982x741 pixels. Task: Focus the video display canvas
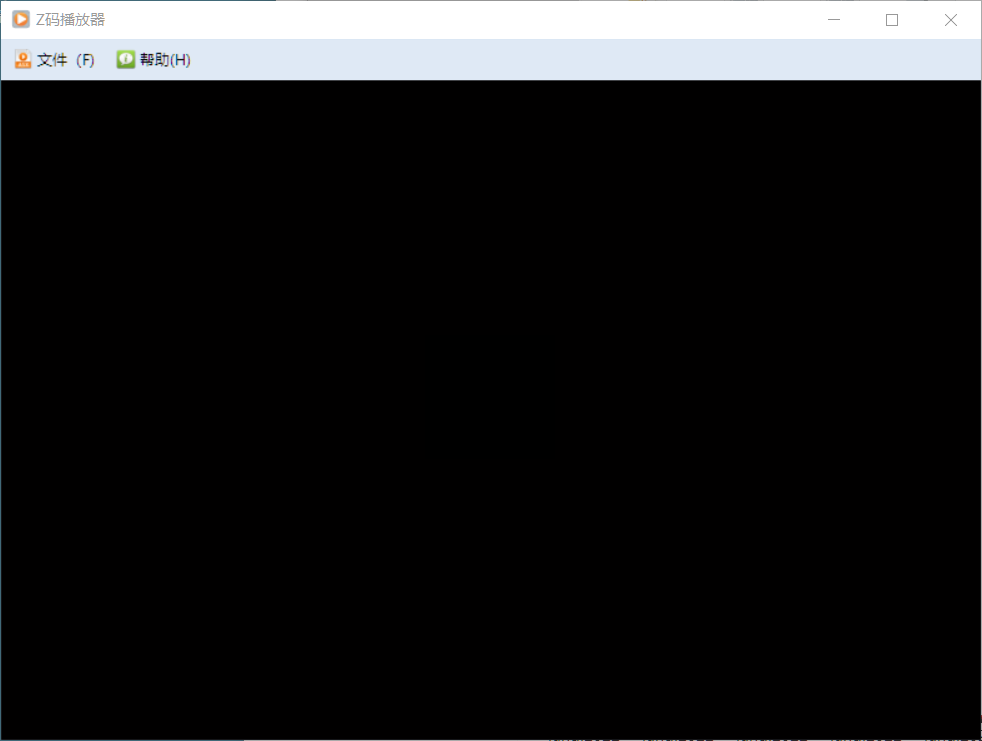point(491,410)
